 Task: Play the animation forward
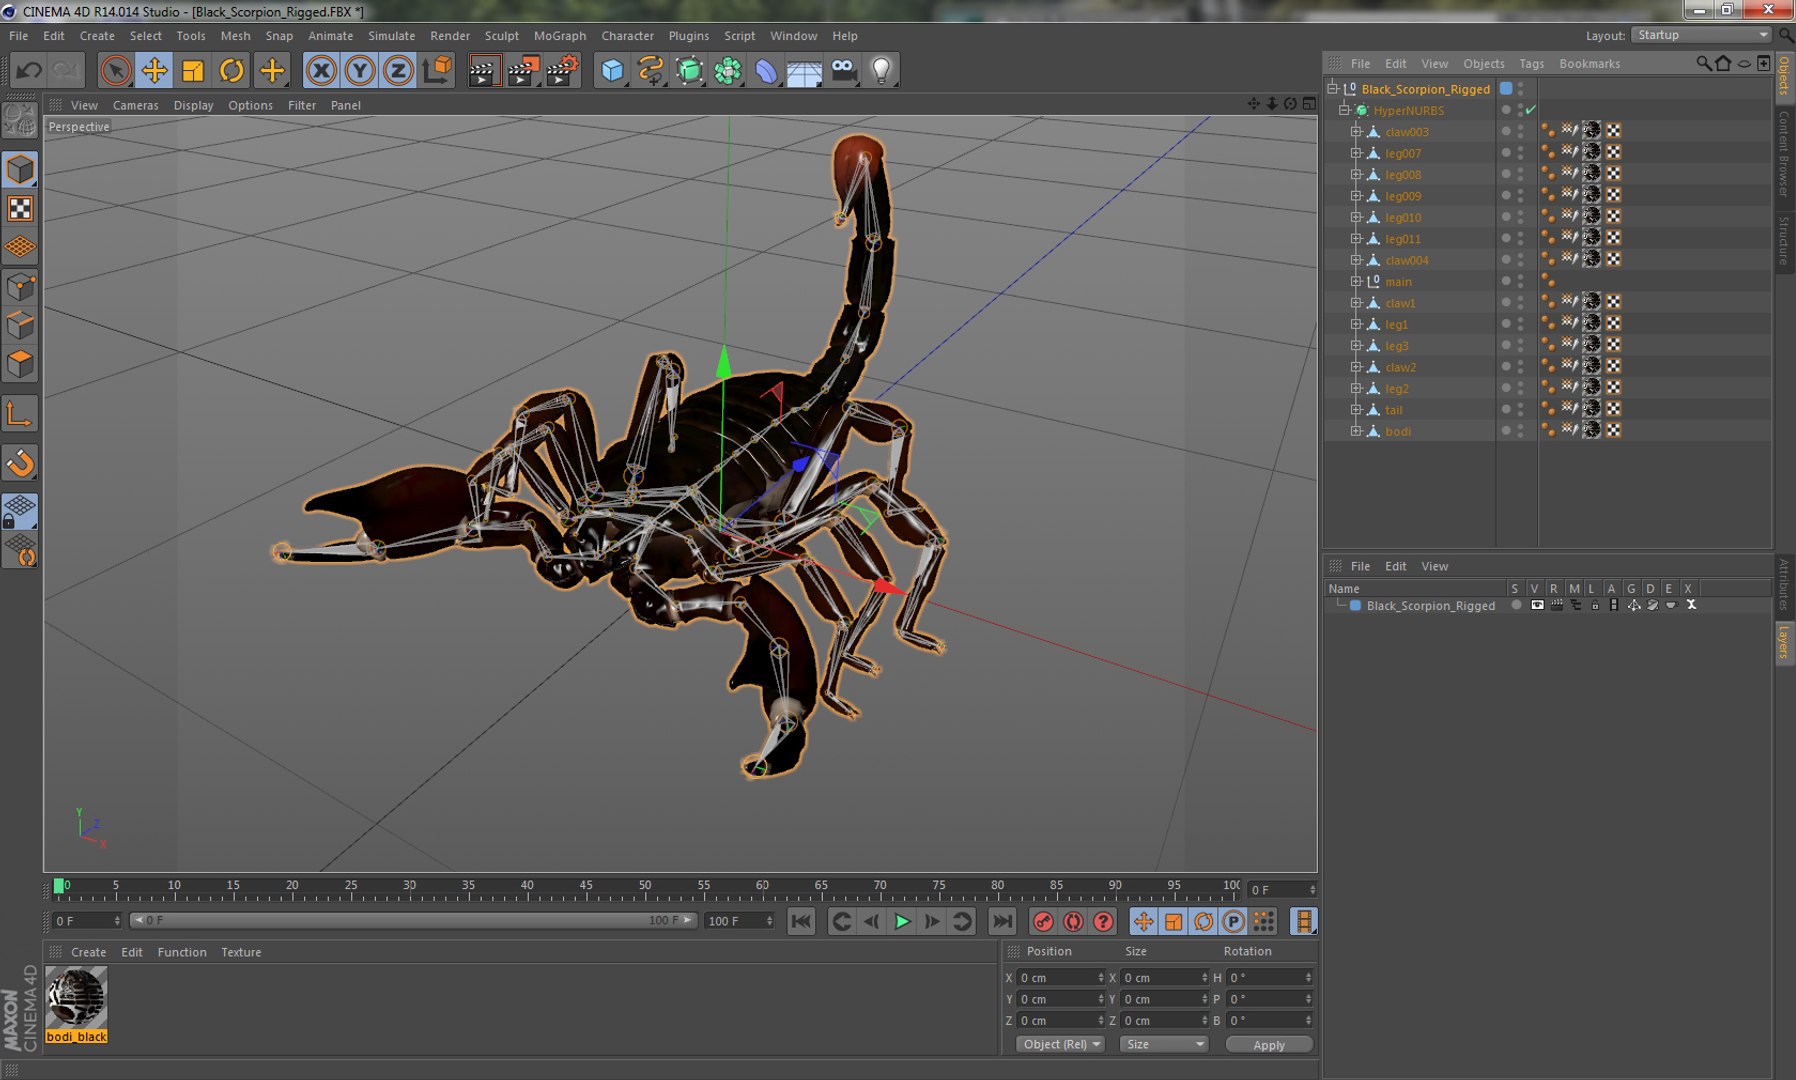(902, 922)
